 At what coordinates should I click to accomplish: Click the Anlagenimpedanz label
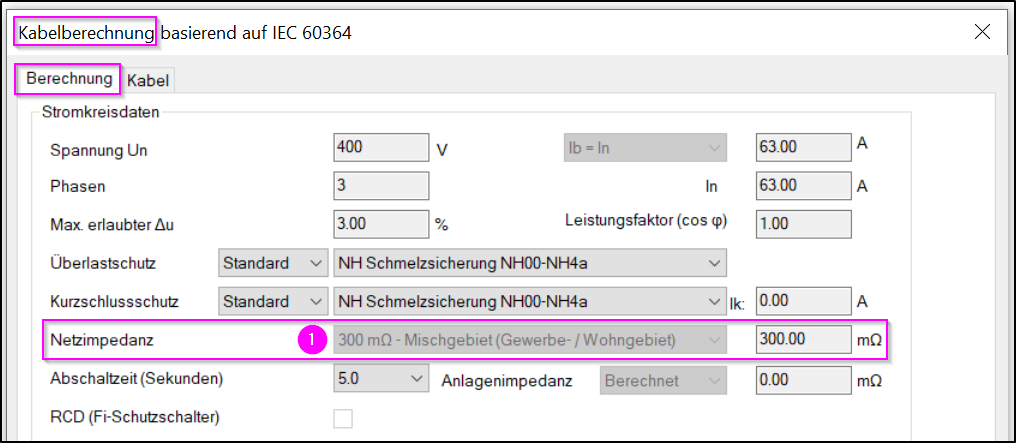(507, 381)
